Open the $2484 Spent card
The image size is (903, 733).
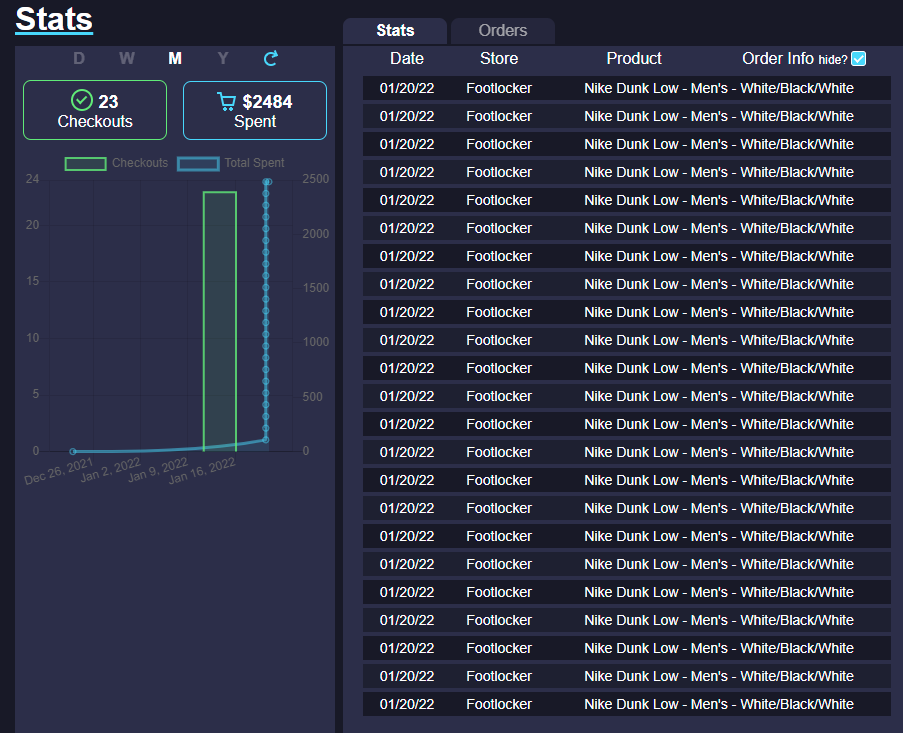coord(255,111)
